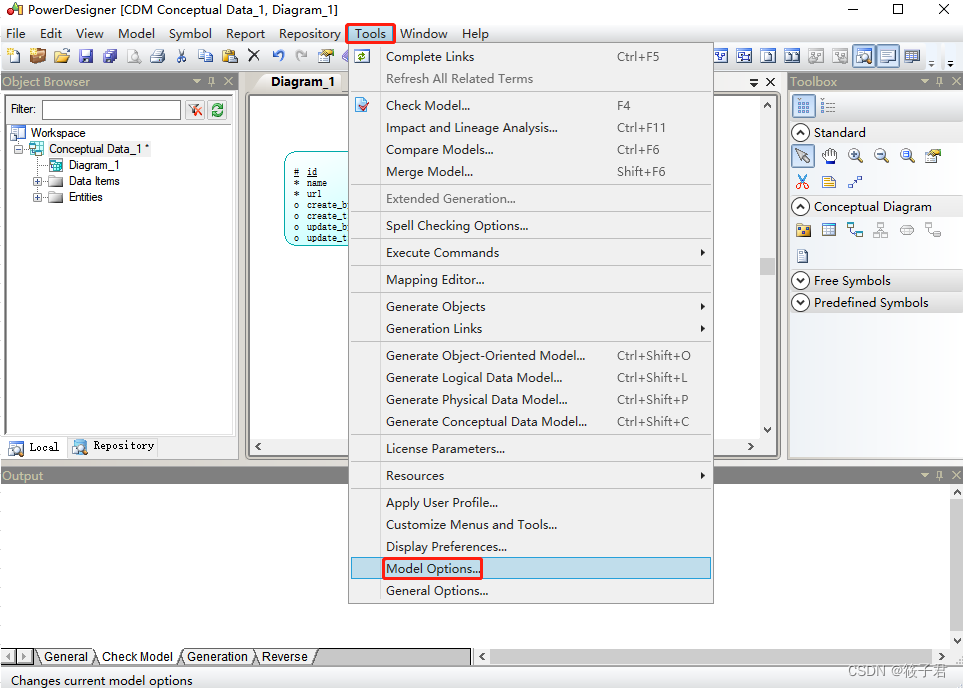Choose Model Options in Tools menu
This screenshot has height=688, width=963.
[531, 568]
